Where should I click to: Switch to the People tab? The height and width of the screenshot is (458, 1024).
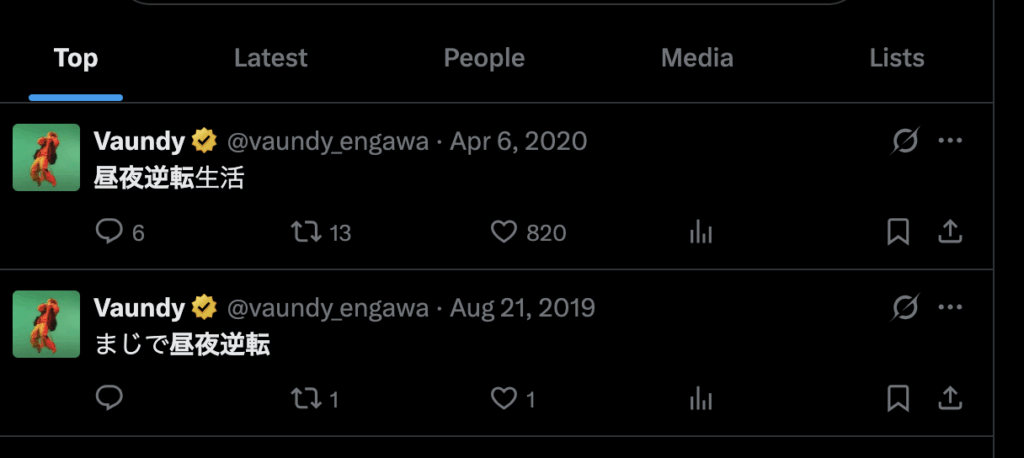pos(484,58)
